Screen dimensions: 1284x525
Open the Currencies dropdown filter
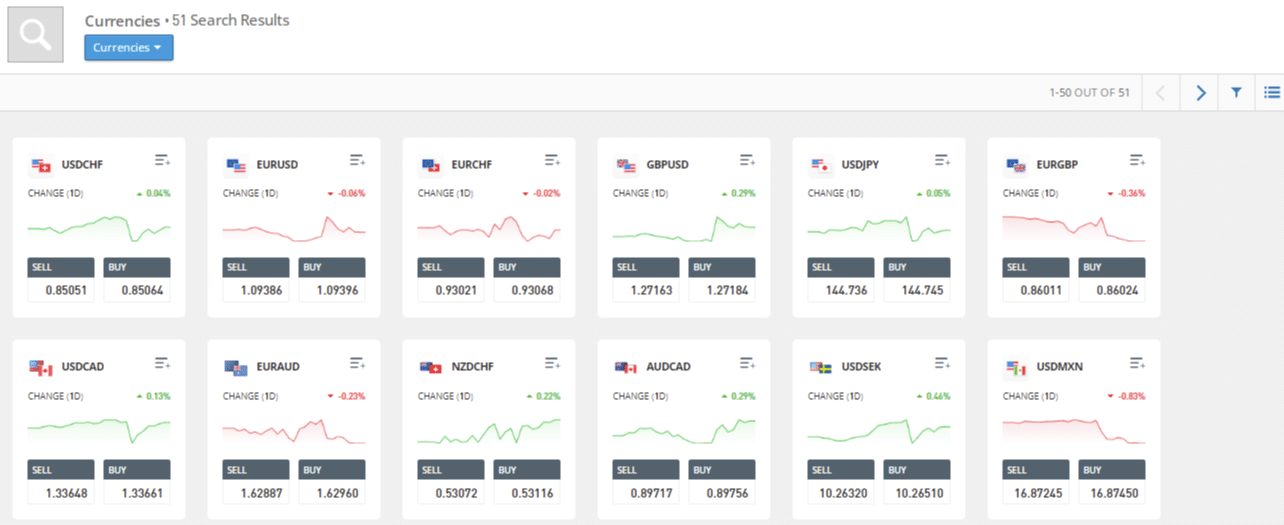(128, 48)
